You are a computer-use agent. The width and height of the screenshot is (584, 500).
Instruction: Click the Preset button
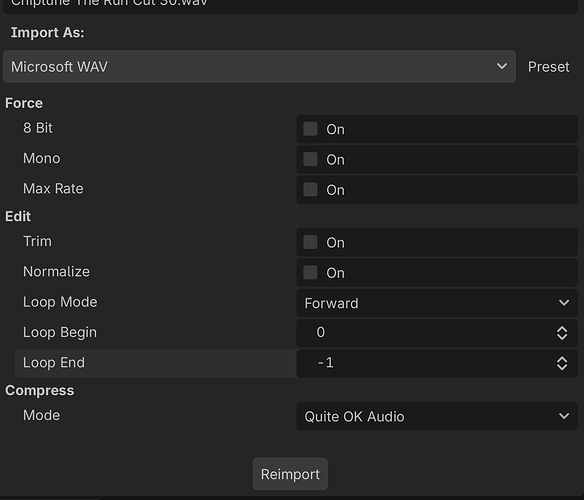(x=549, y=67)
